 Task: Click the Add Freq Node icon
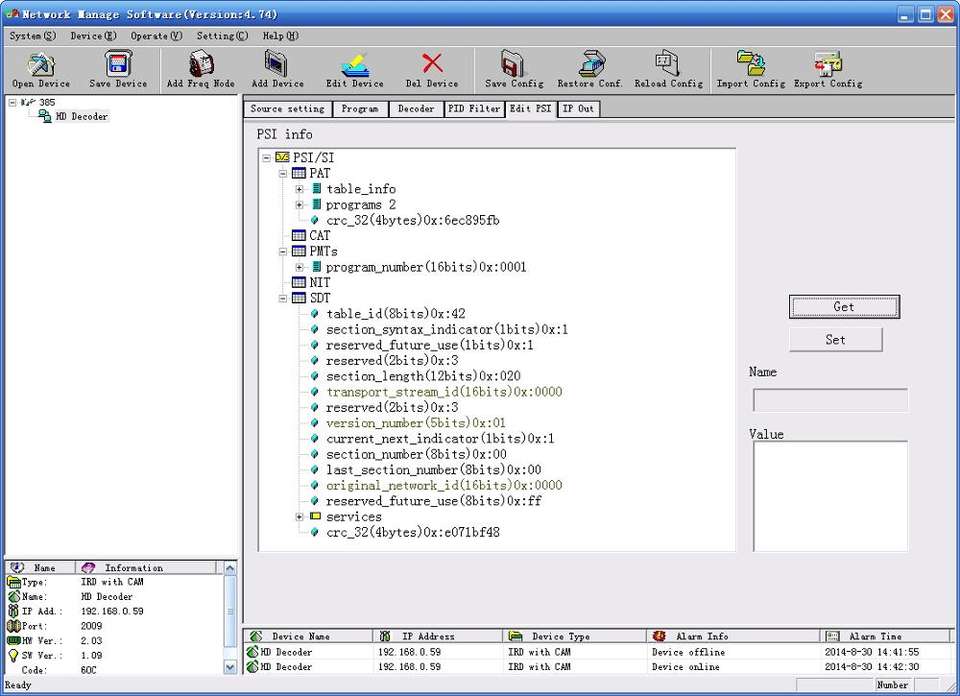pos(200,66)
